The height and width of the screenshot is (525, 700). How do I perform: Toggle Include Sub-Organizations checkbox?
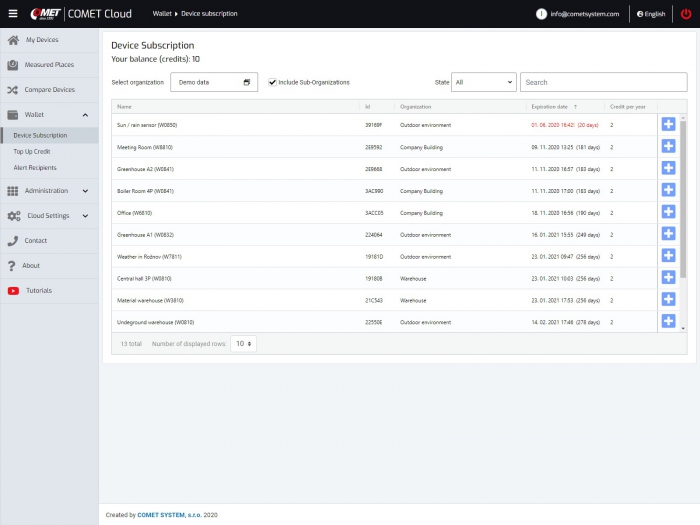pyautogui.click(x=273, y=82)
